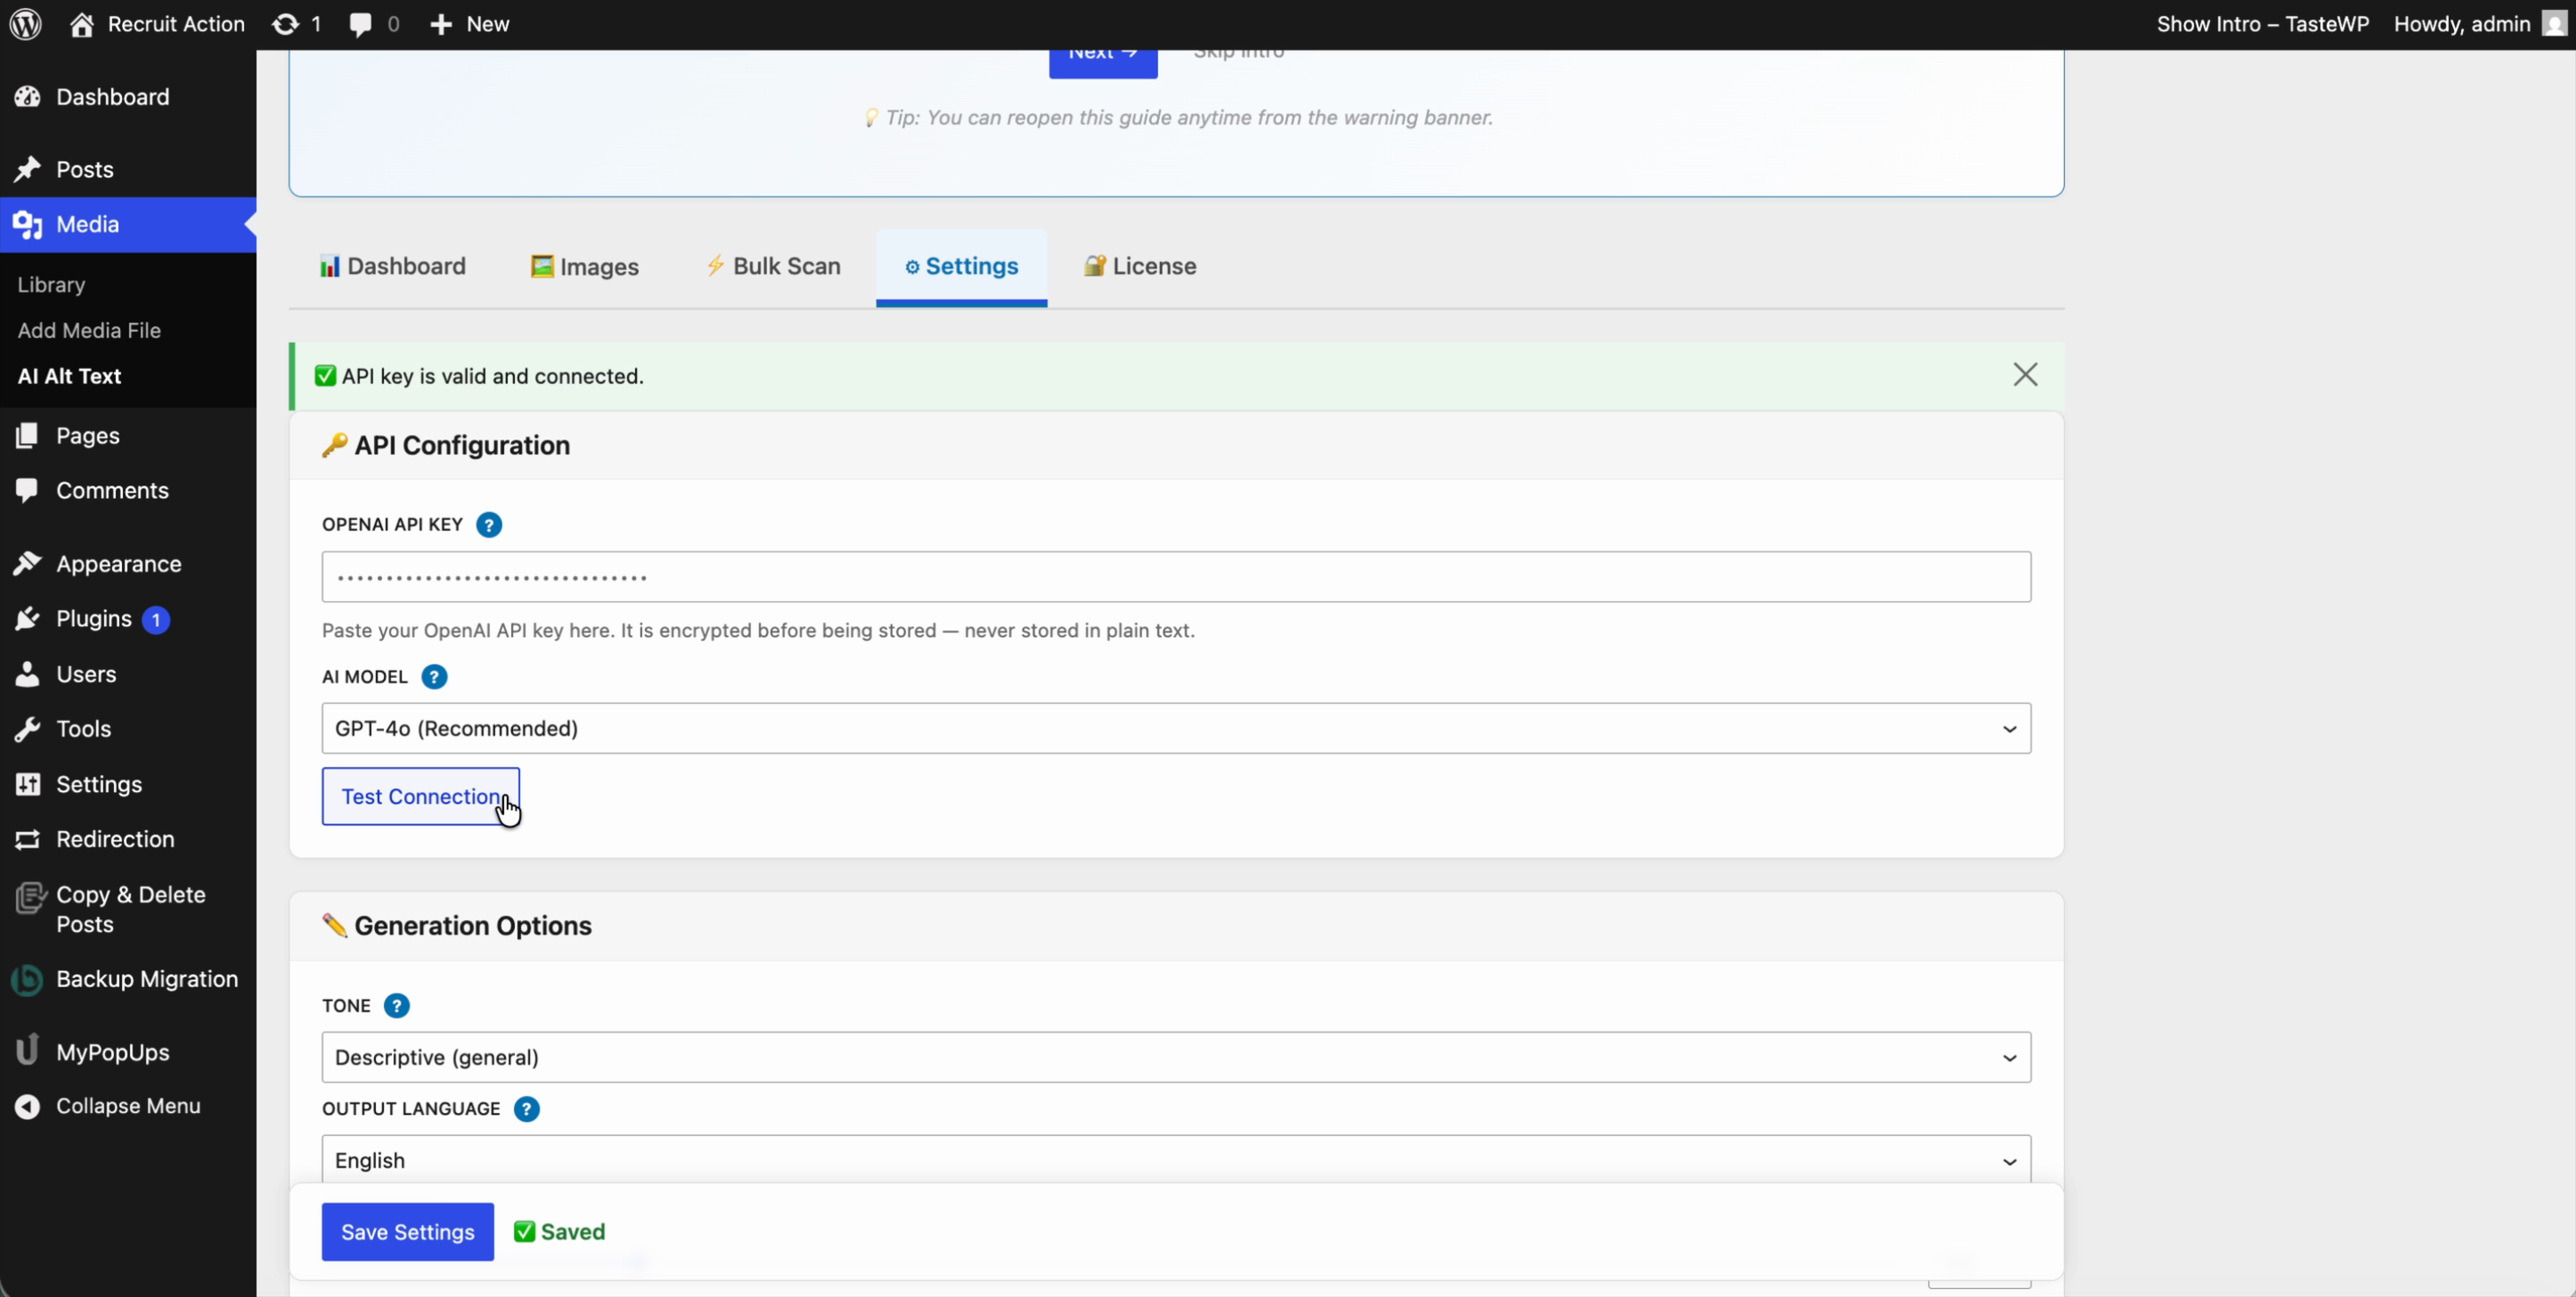
Task: Click the Output Language help icon
Action: [527, 1109]
